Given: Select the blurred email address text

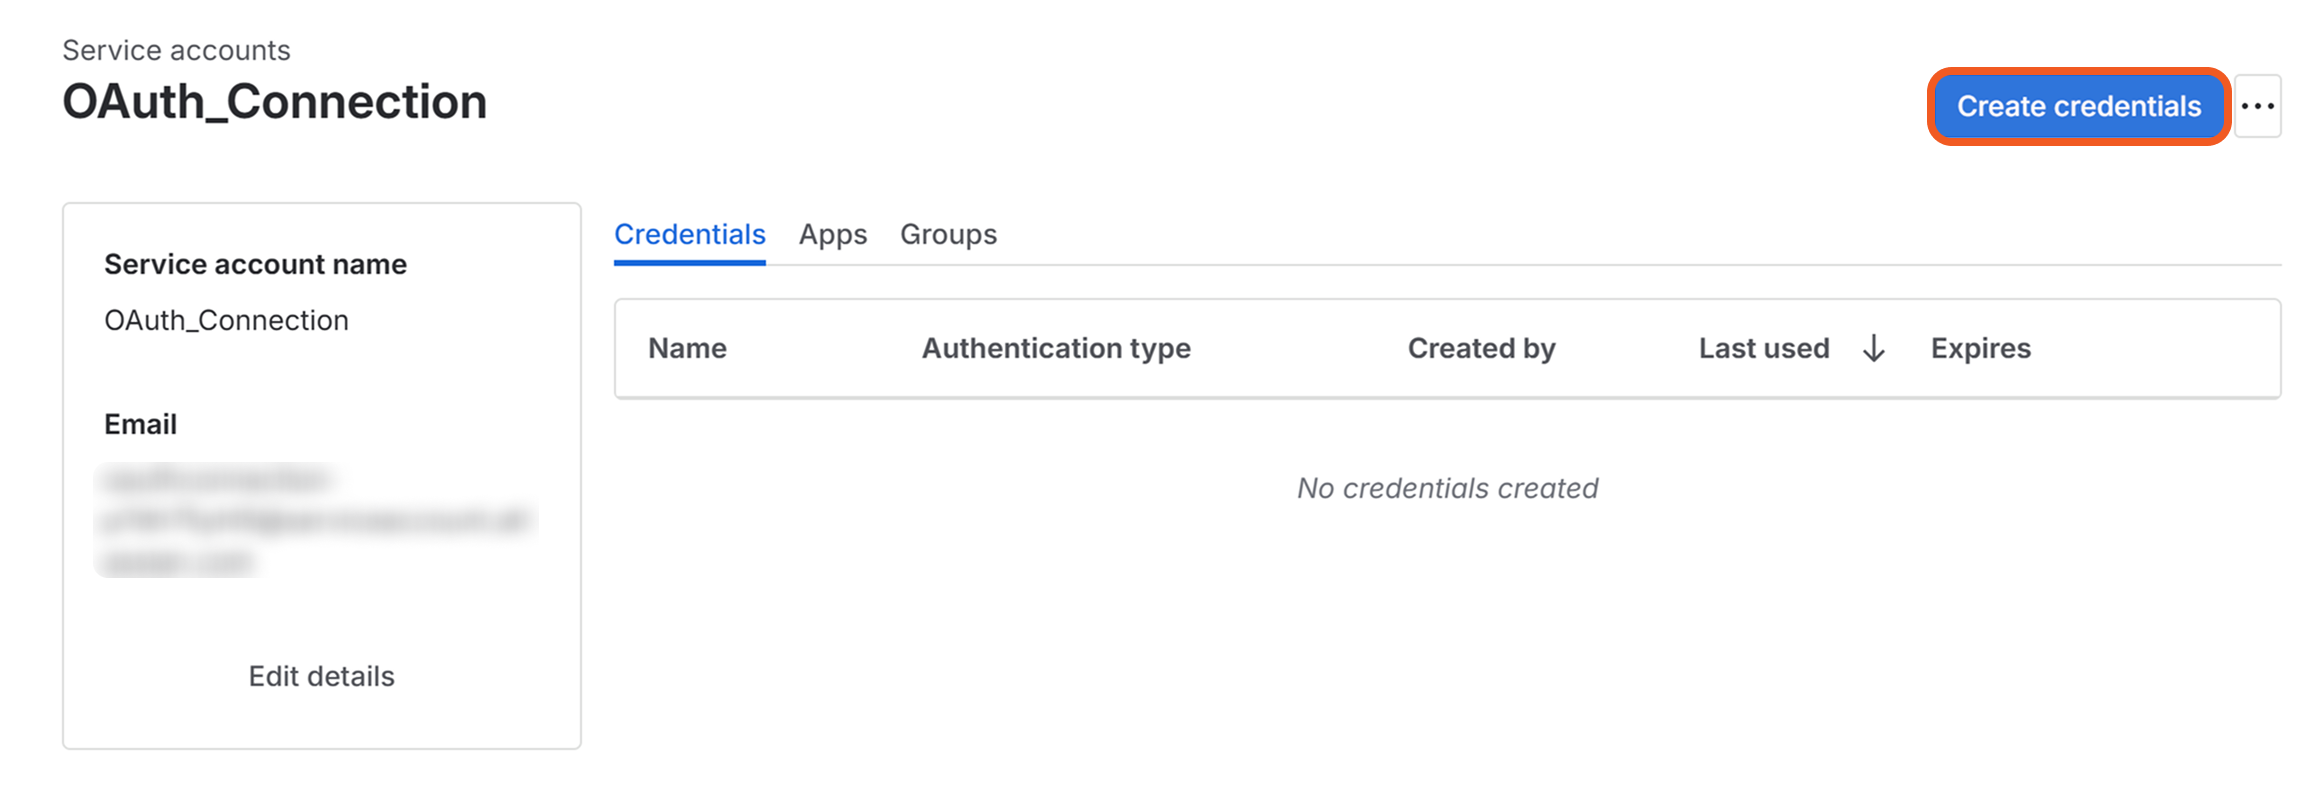Looking at the screenshot, I should click(315, 520).
